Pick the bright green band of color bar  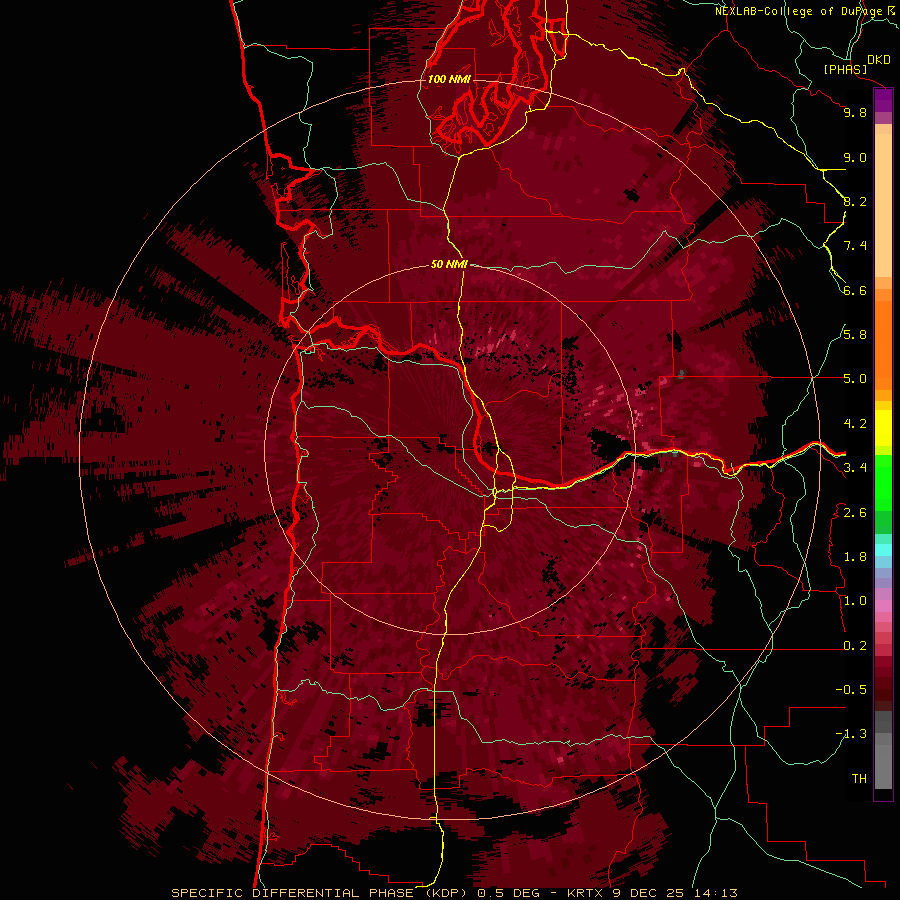pyautogui.click(x=883, y=482)
